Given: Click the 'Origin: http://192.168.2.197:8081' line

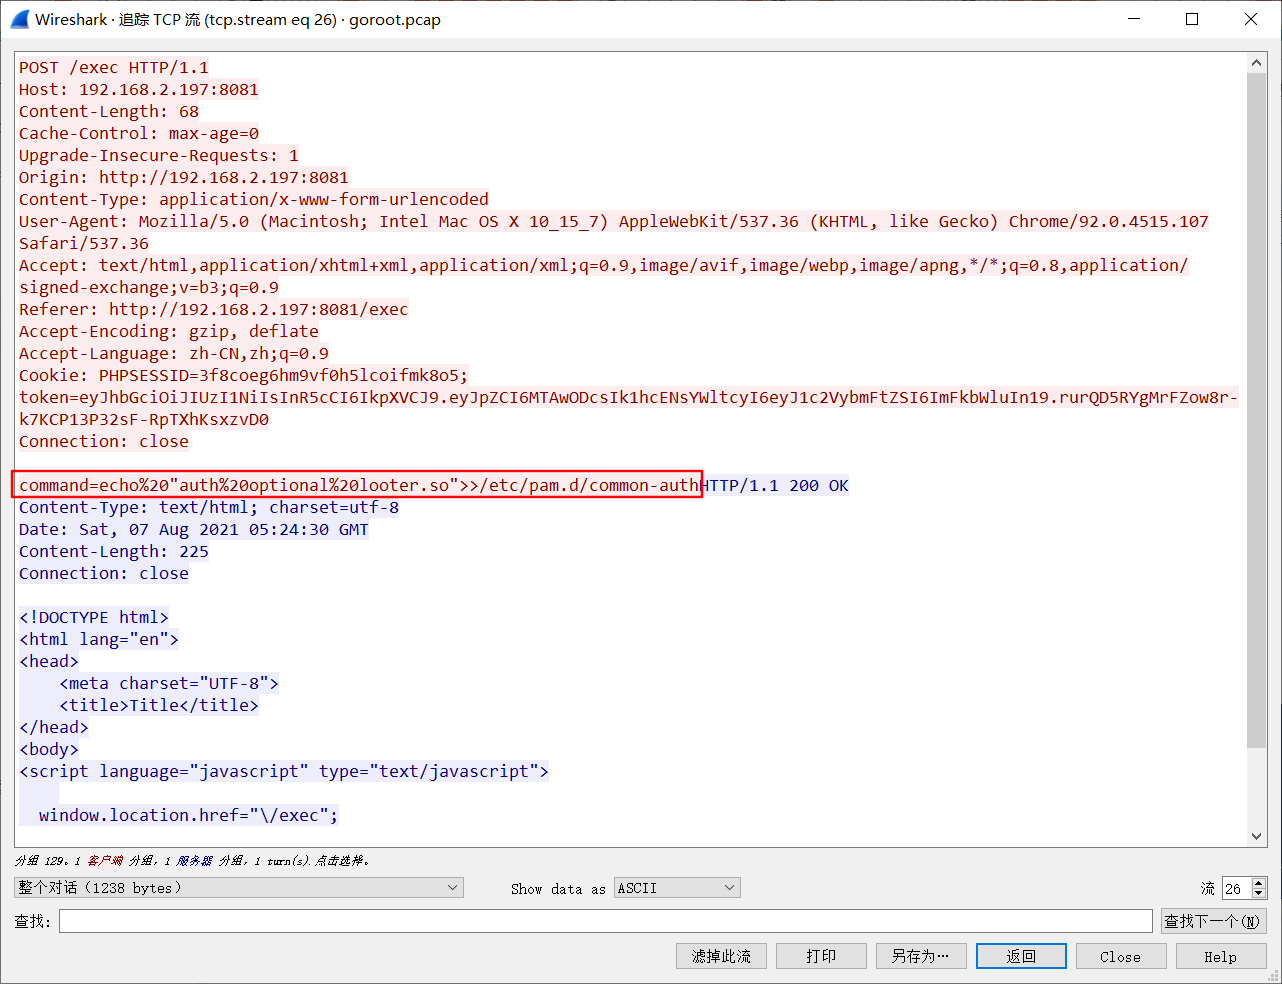Looking at the screenshot, I should pyautogui.click(x=184, y=177).
